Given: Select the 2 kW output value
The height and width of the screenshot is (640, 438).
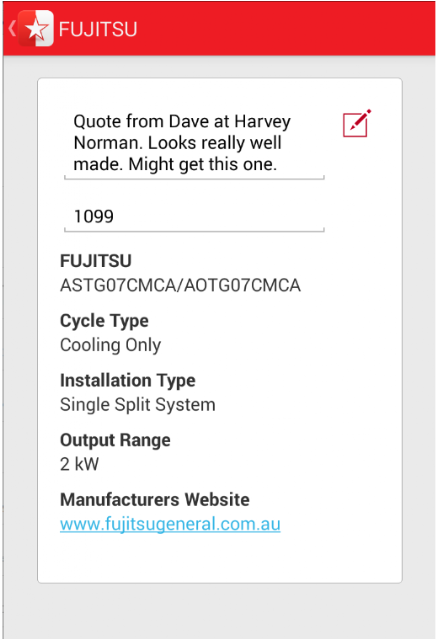Looking at the screenshot, I should pos(79,464).
